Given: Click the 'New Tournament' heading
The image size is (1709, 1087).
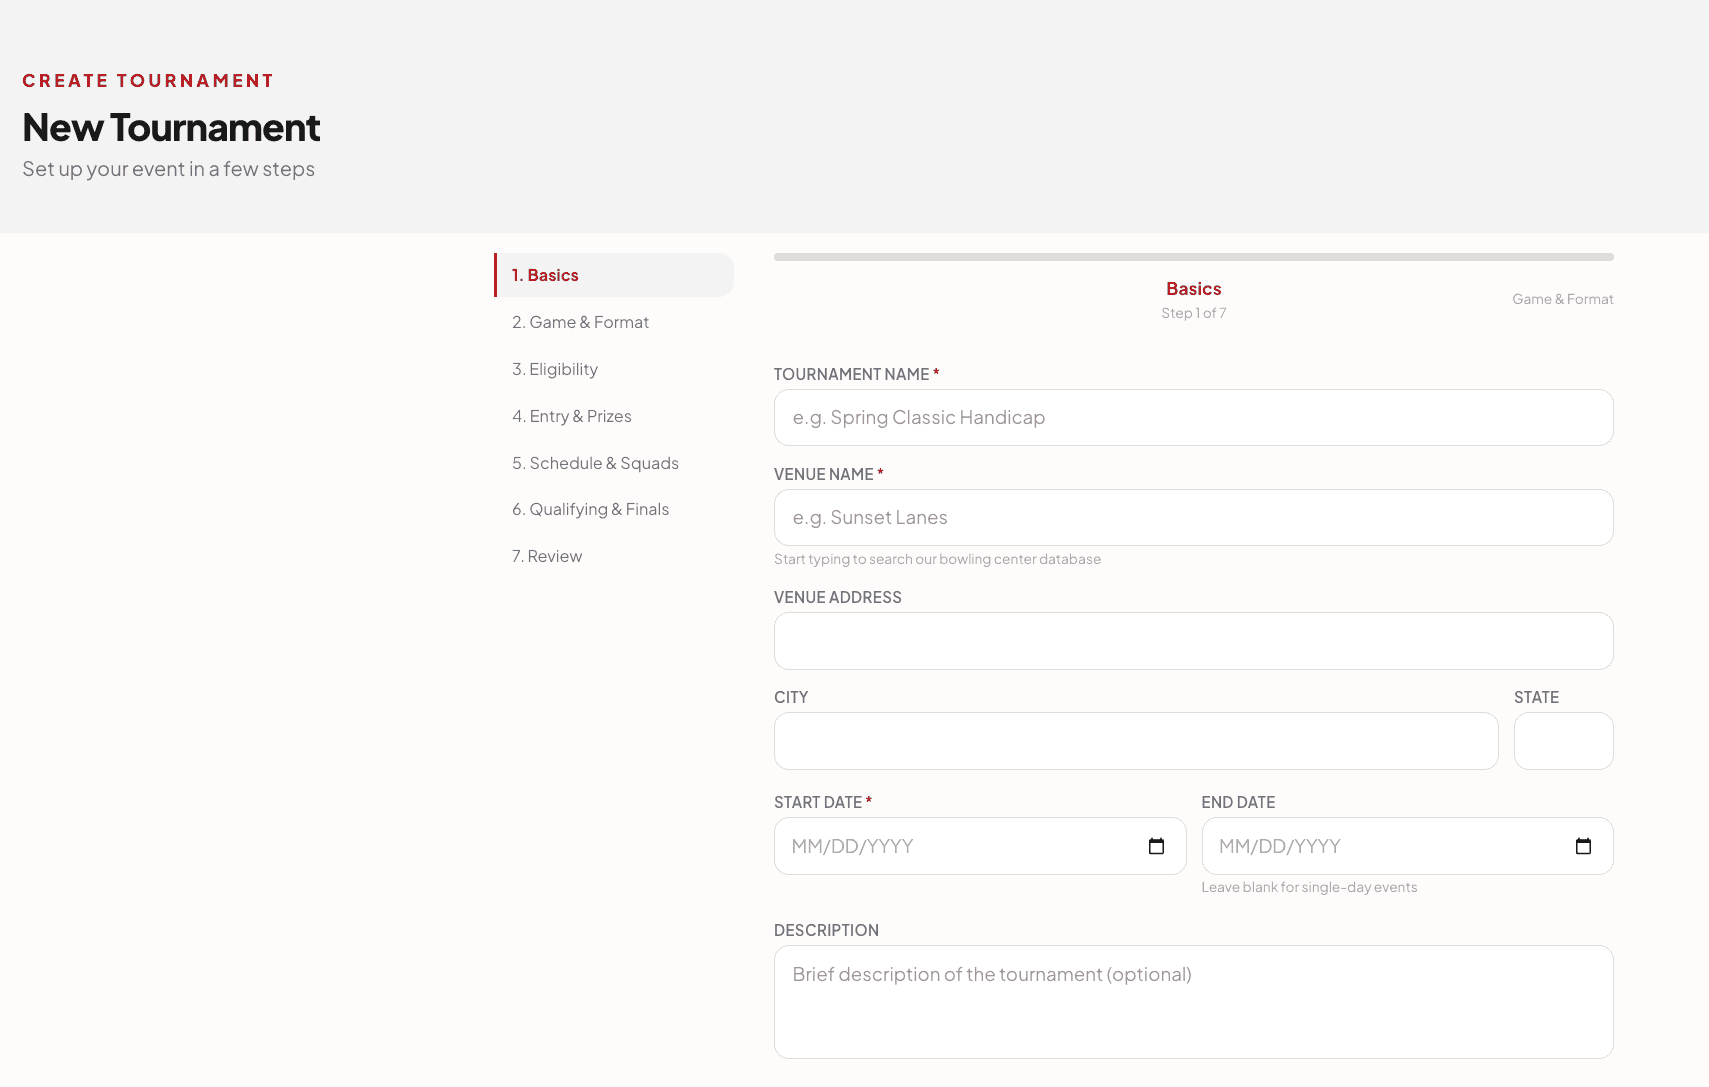Looking at the screenshot, I should click(x=171, y=128).
